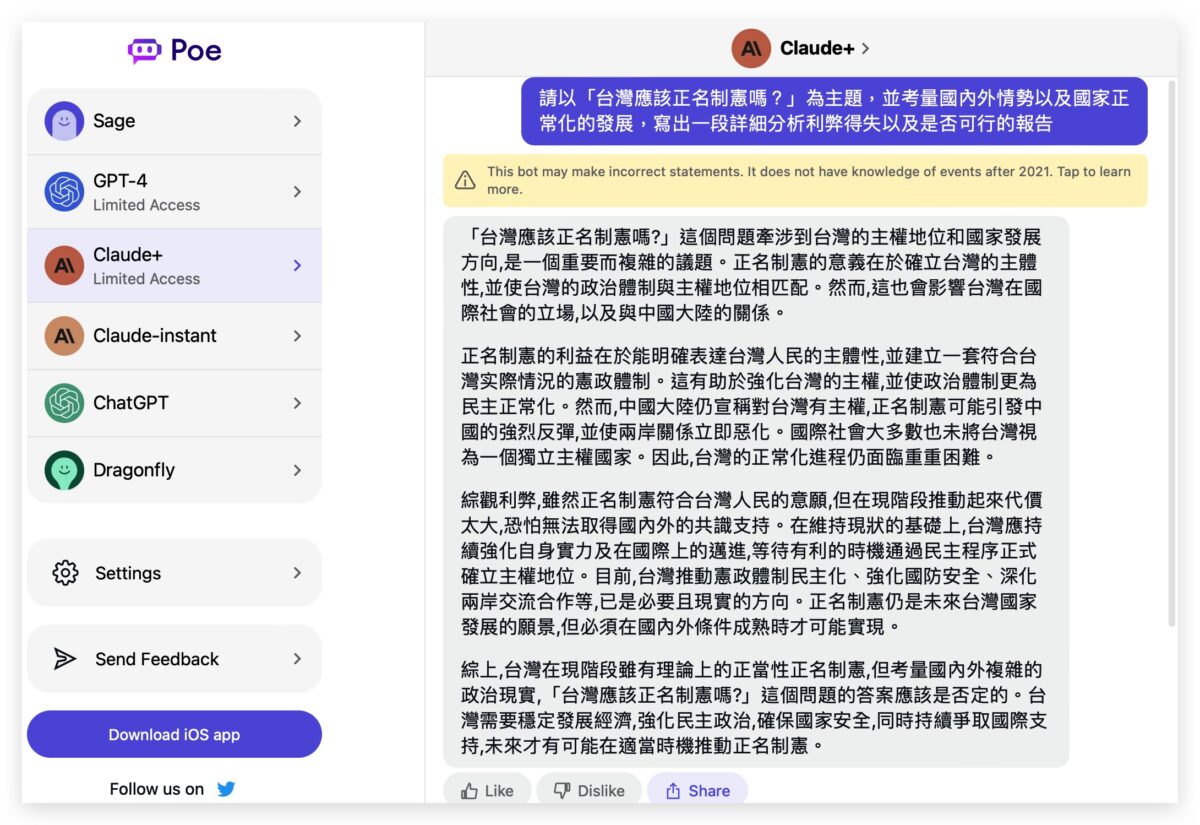This screenshot has height=825, width=1200.
Task: Click "Limited Access" under Claude+
Action: point(146,279)
